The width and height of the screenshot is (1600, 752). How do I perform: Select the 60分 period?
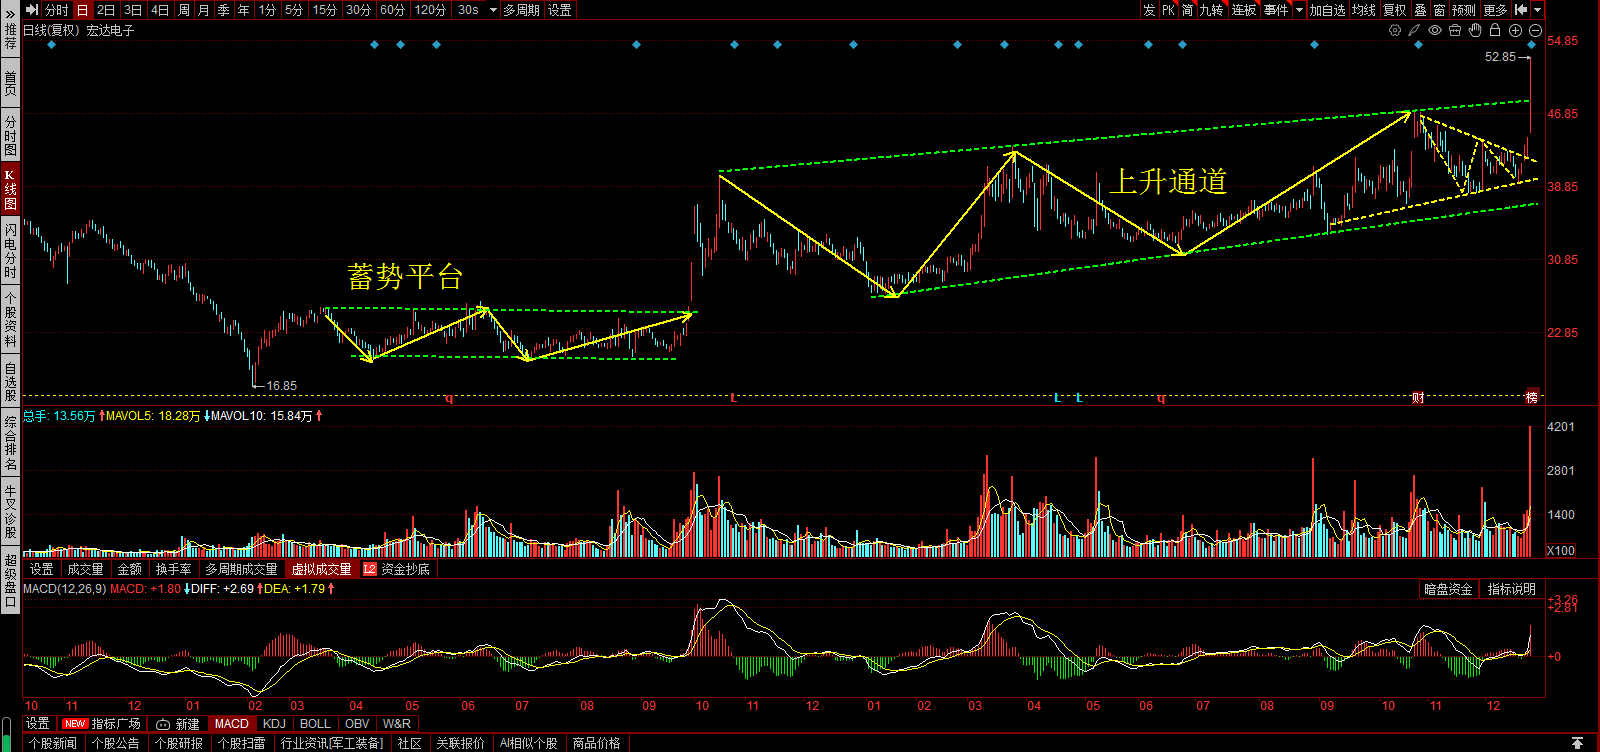pyautogui.click(x=392, y=10)
